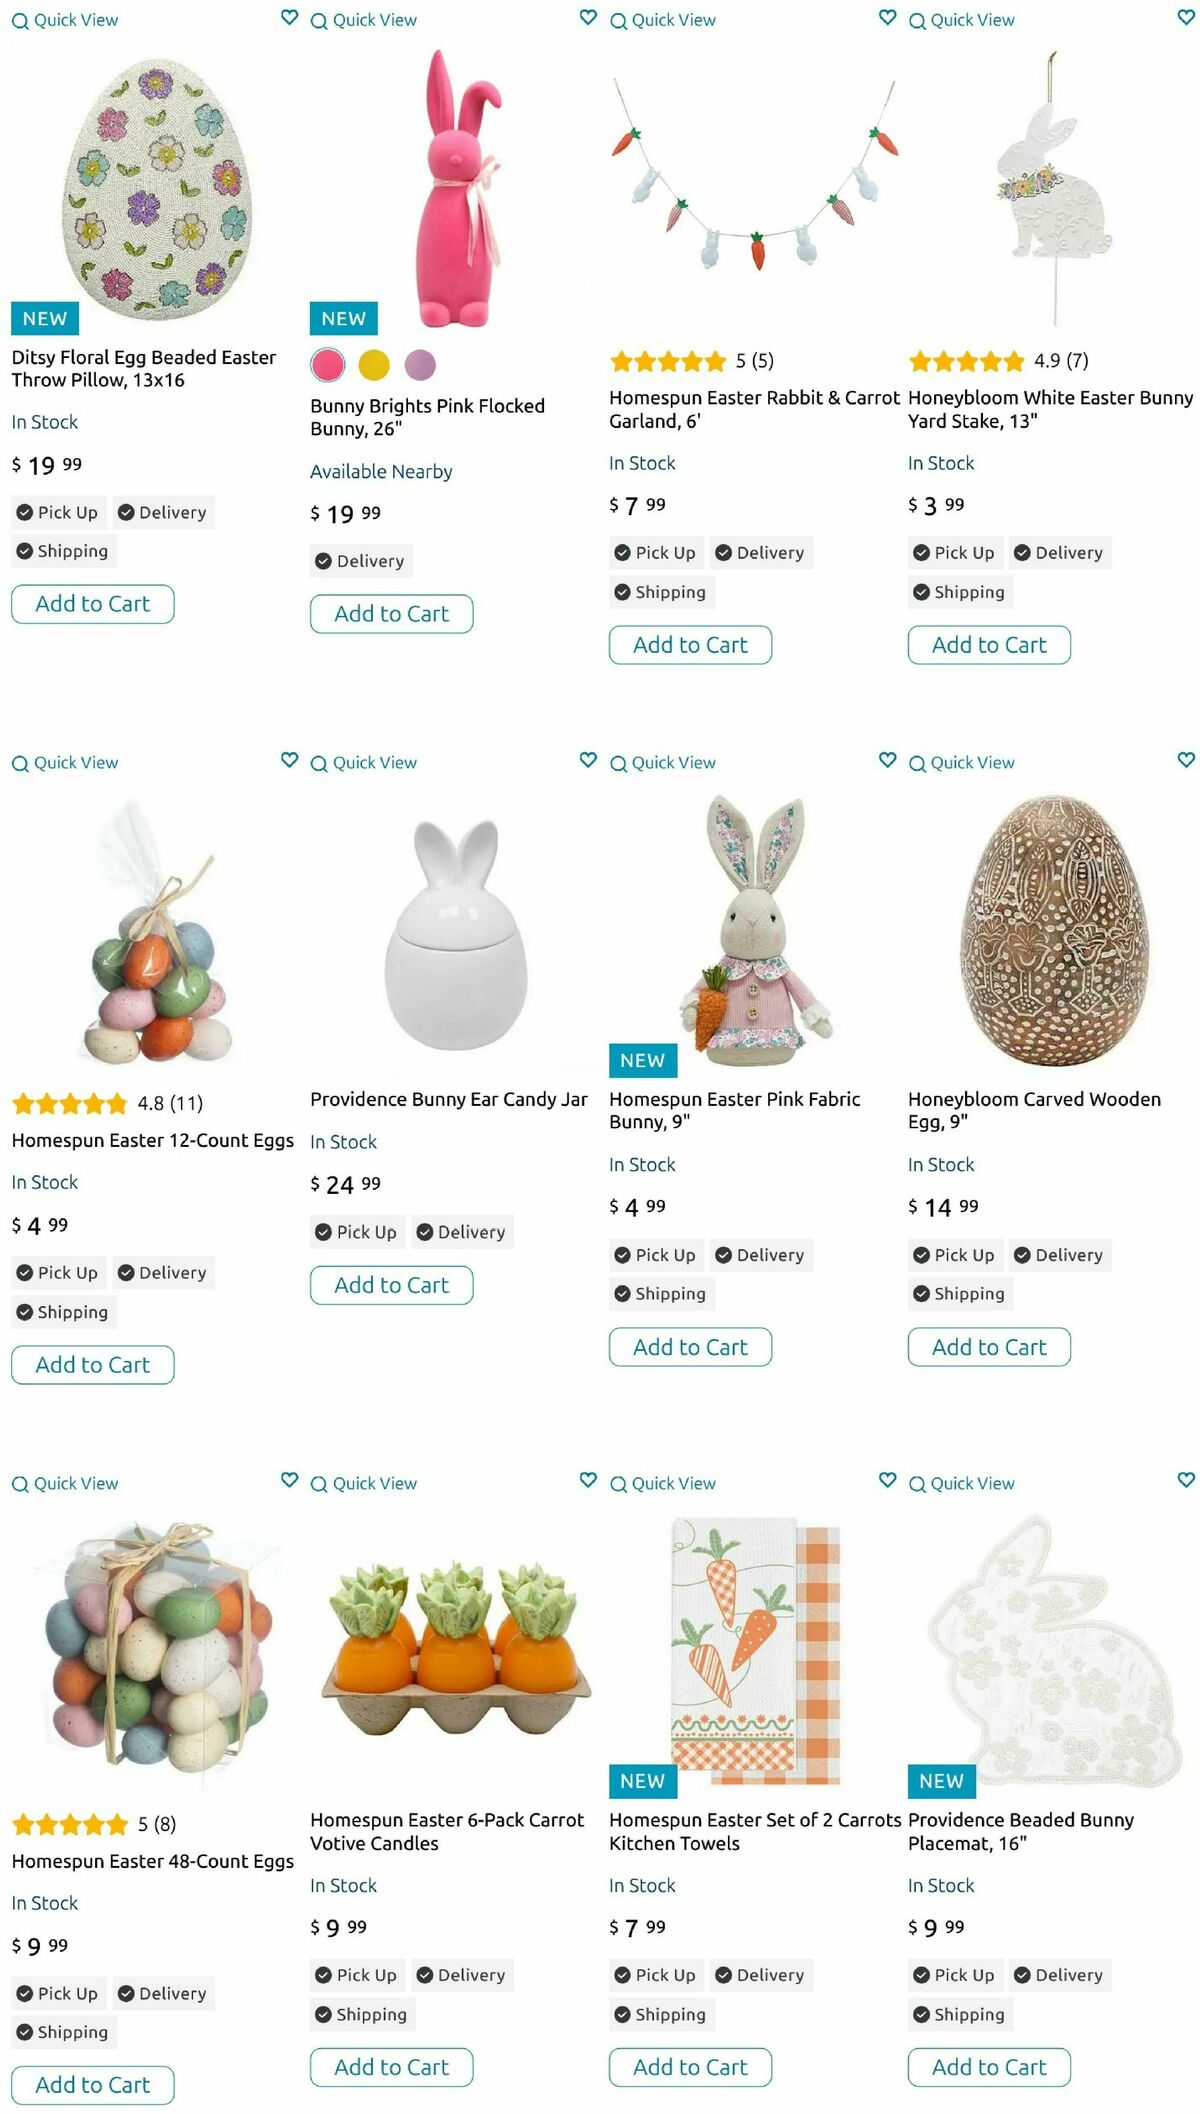Favorite the Bunny Ear Candy Jar
The image size is (1200, 2114).
[x=588, y=760]
